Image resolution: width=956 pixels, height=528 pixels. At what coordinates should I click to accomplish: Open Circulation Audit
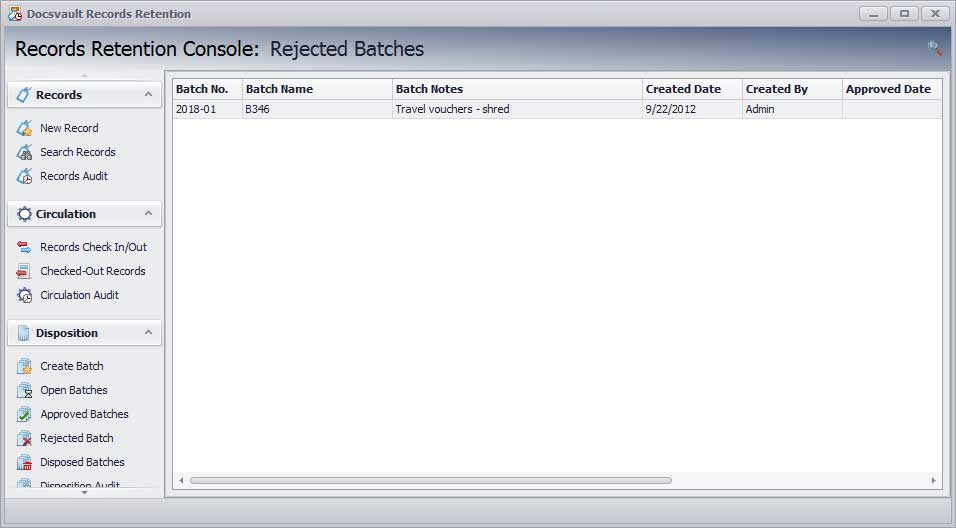pos(79,295)
